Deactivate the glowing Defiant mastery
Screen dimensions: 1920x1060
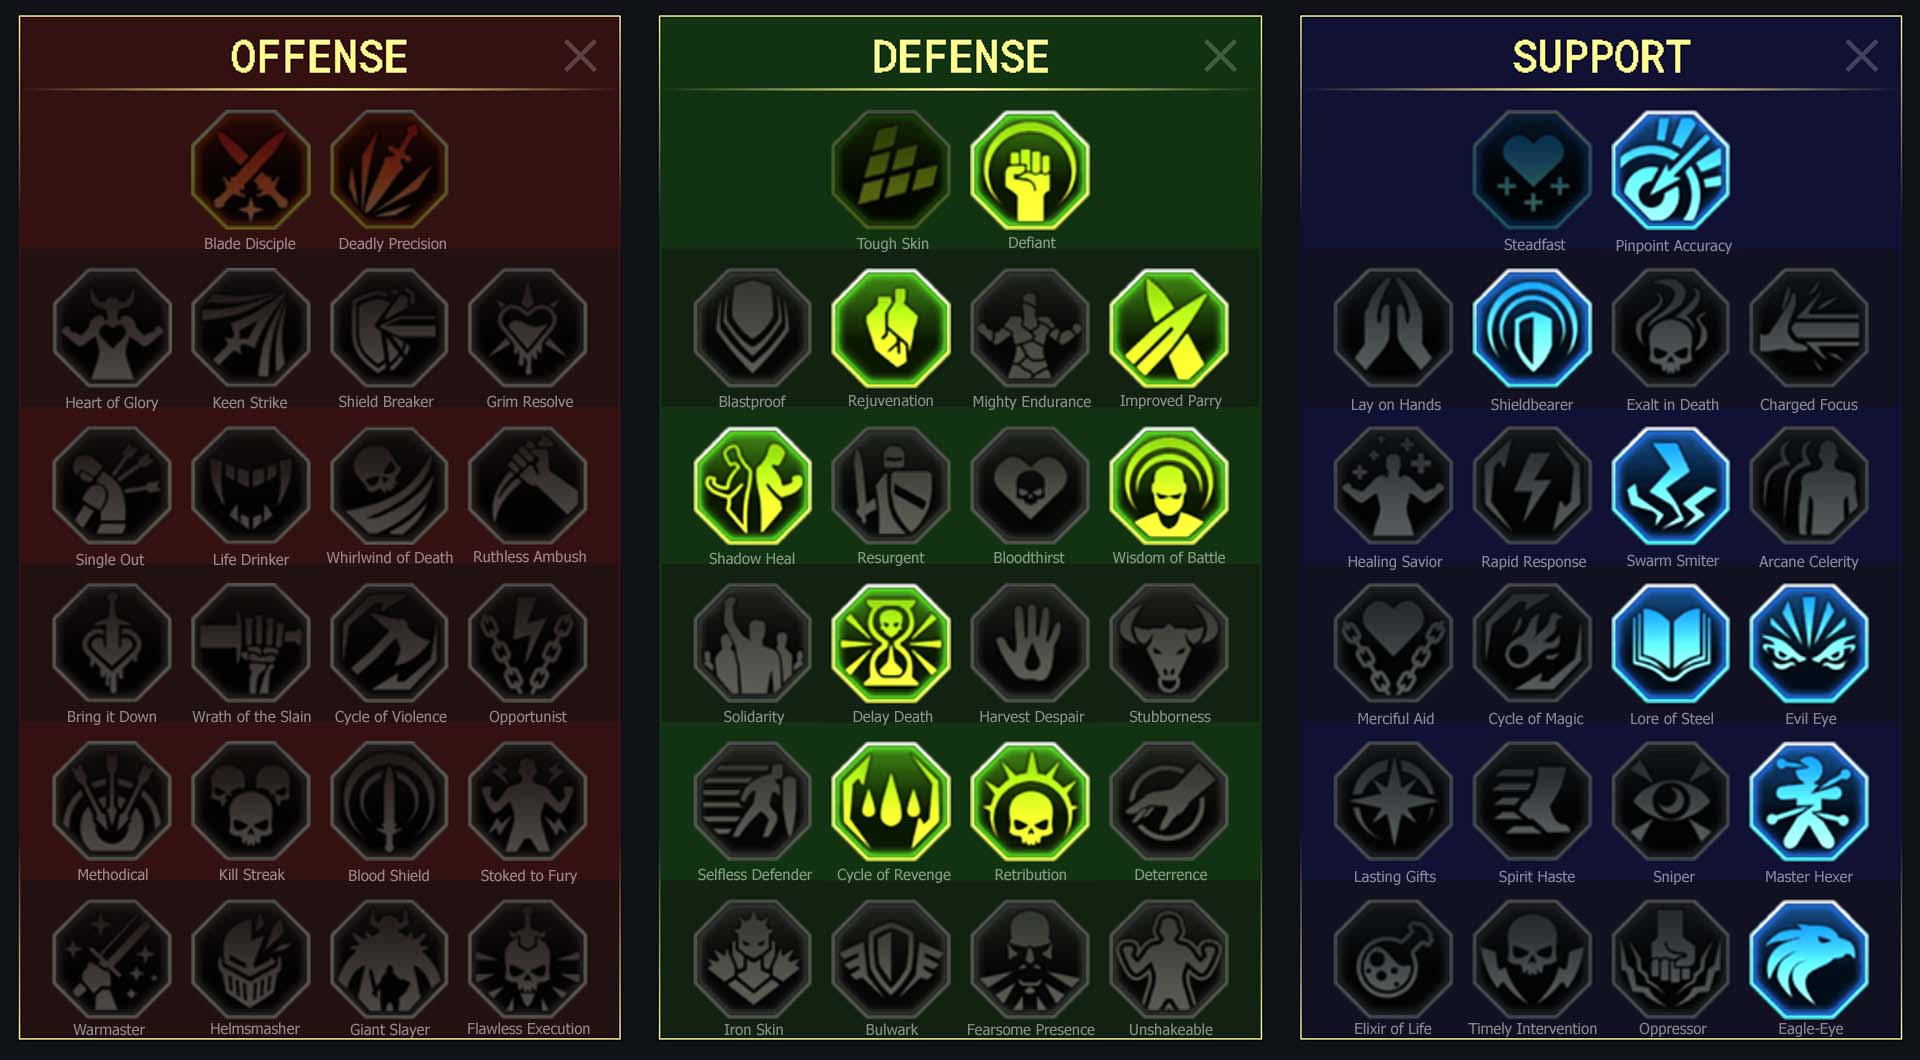[x=1030, y=170]
